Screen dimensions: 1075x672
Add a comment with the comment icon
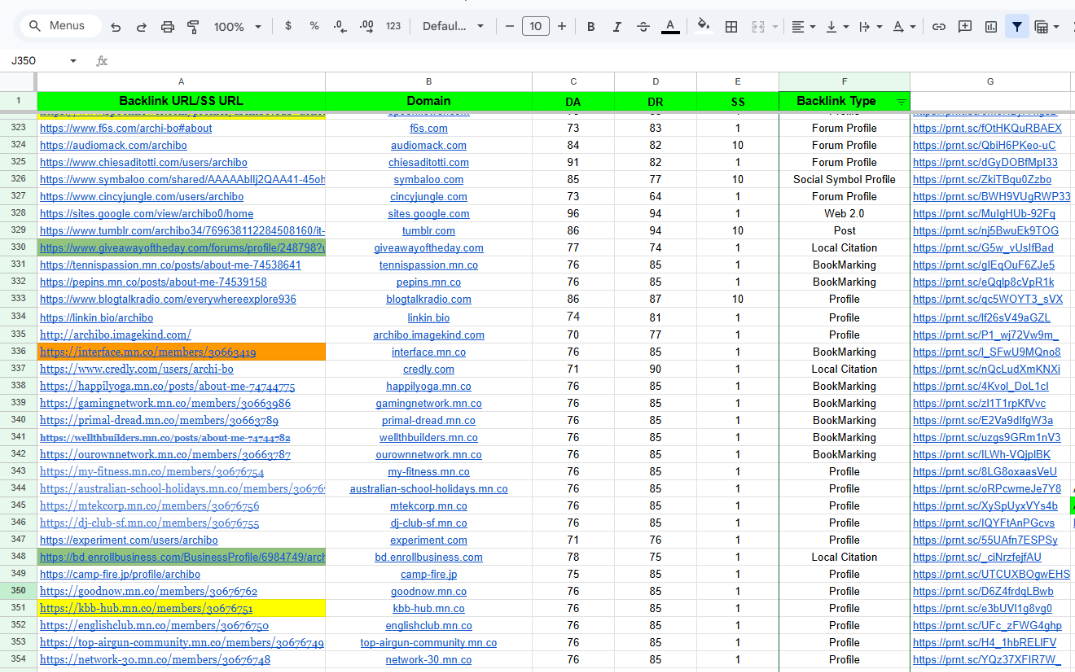[965, 27]
